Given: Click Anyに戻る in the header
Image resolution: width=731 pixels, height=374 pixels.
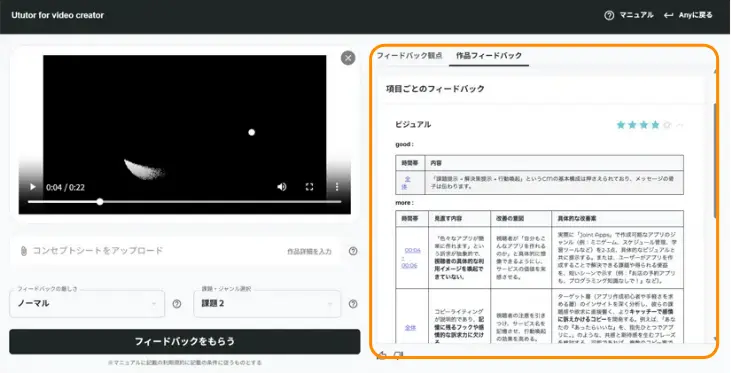Looking at the screenshot, I should coord(688,15).
